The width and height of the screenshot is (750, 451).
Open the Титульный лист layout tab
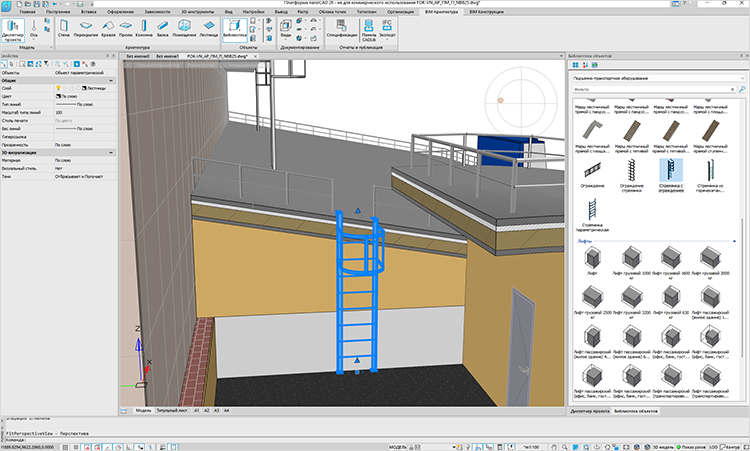pyautogui.click(x=173, y=411)
